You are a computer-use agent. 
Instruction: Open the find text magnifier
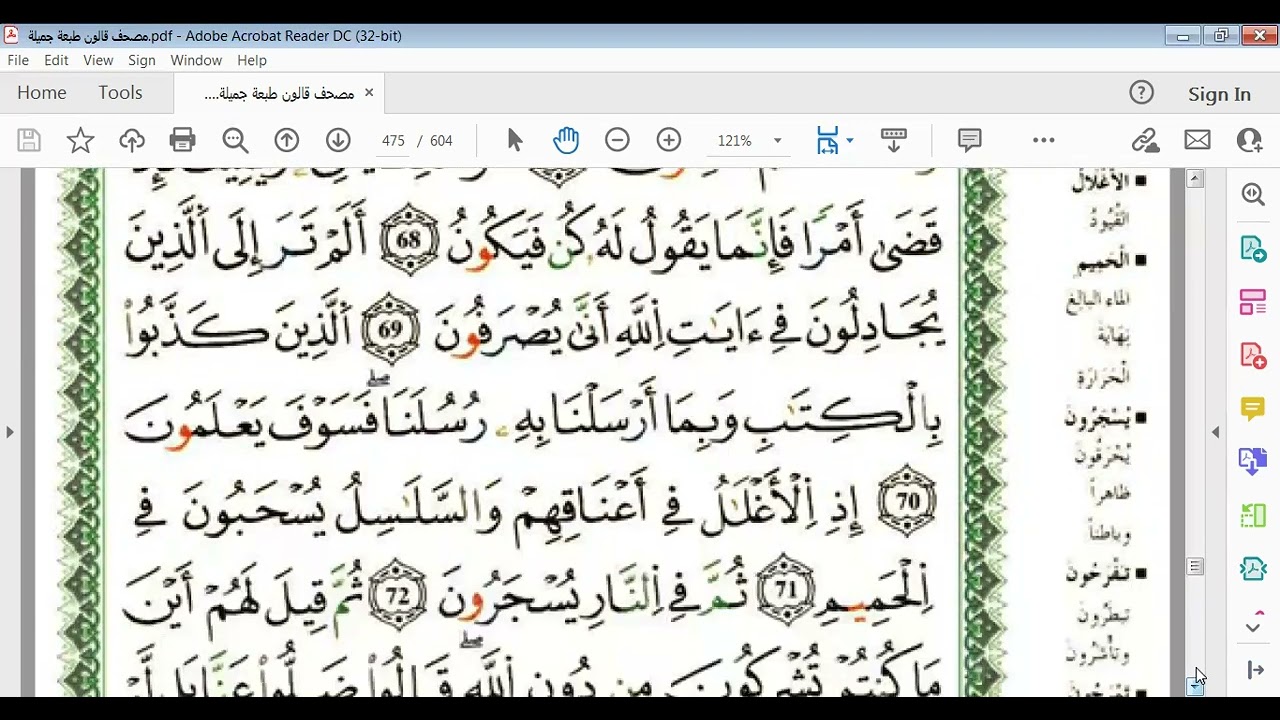(x=235, y=140)
